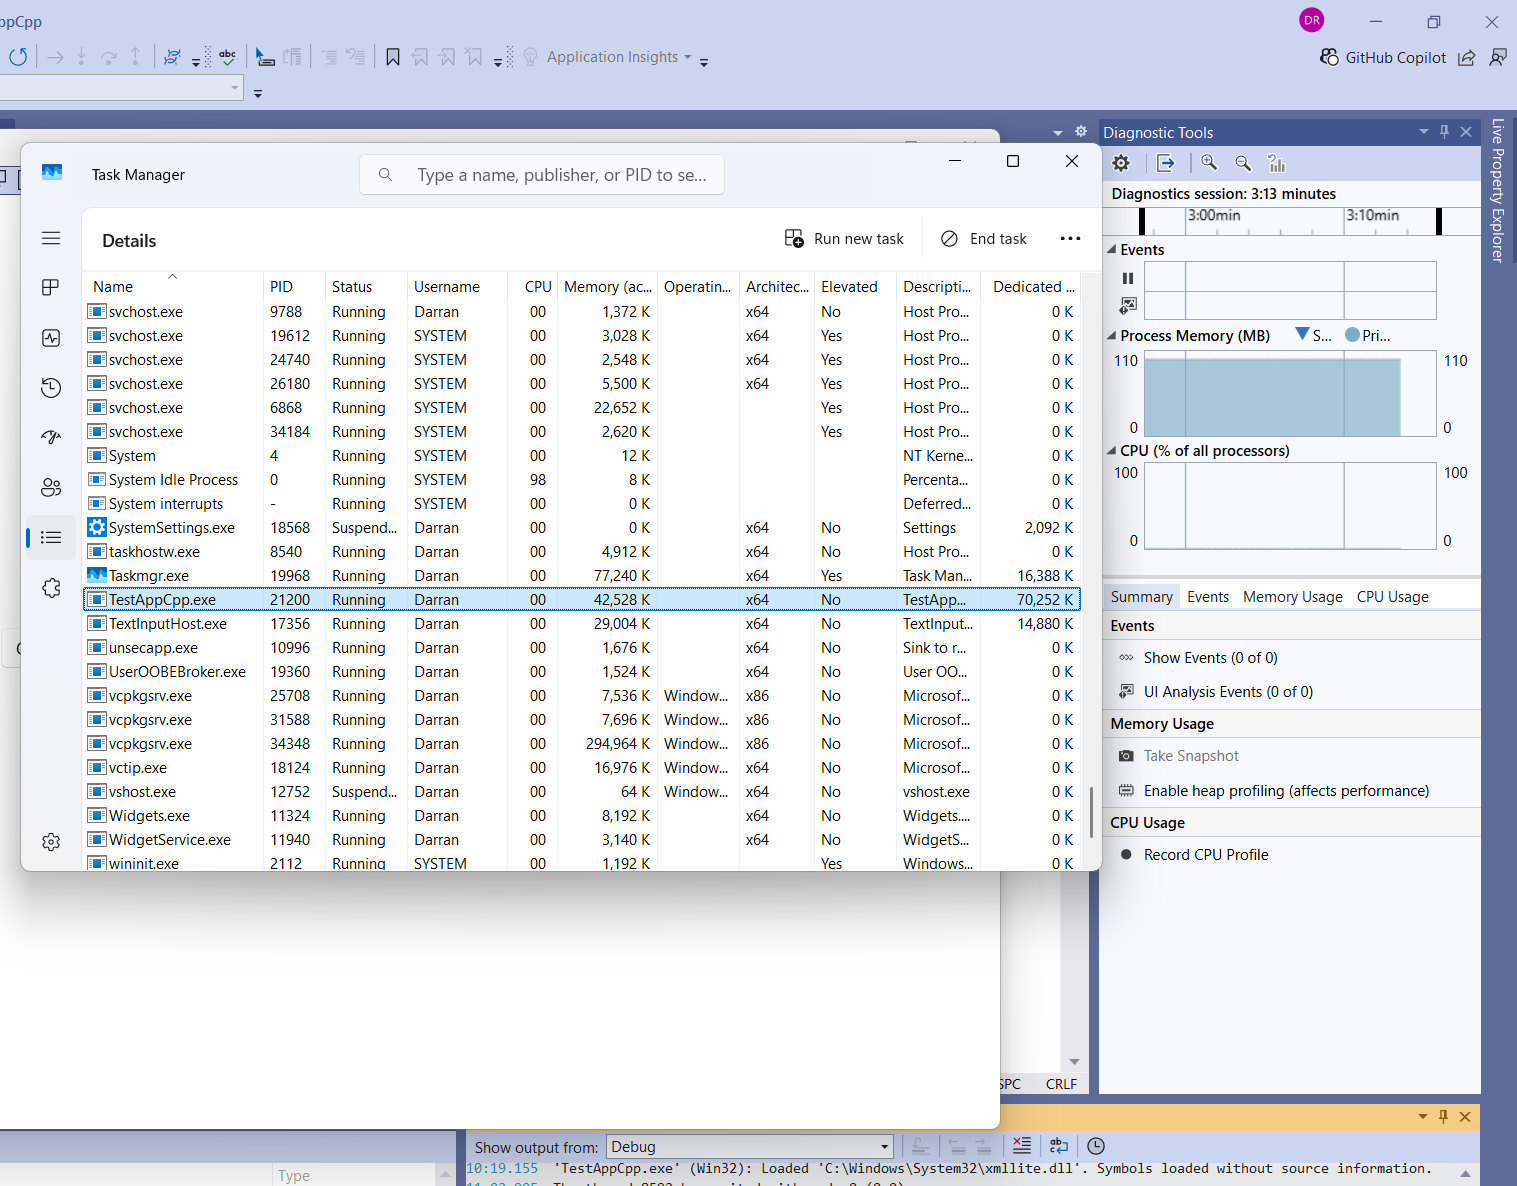This screenshot has height=1186, width=1517.
Task: Open Details page in Task Manager sidebar
Action: 51,537
